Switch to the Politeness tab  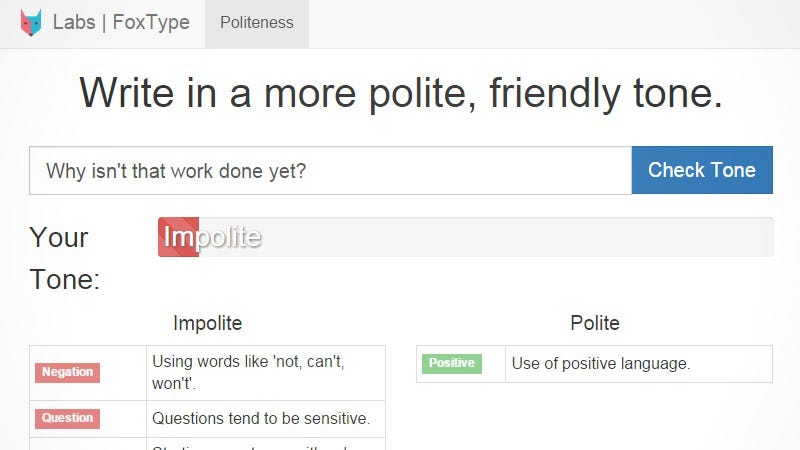click(257, 23)
